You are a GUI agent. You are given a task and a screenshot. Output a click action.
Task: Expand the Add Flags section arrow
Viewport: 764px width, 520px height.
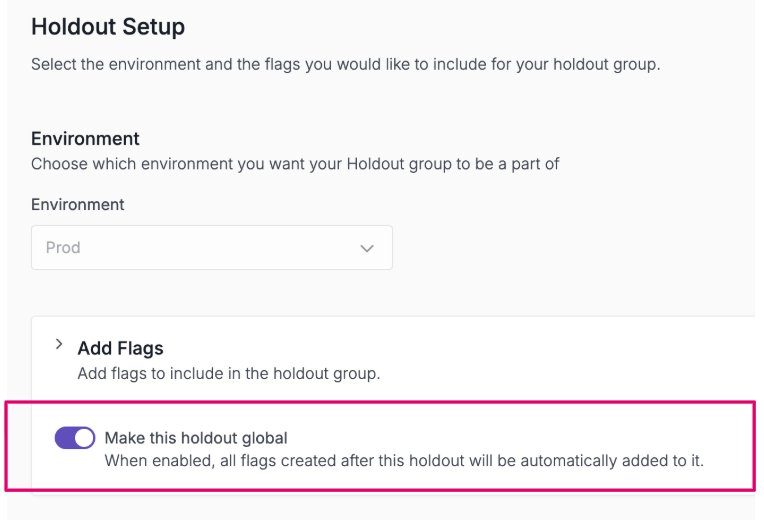58,345
